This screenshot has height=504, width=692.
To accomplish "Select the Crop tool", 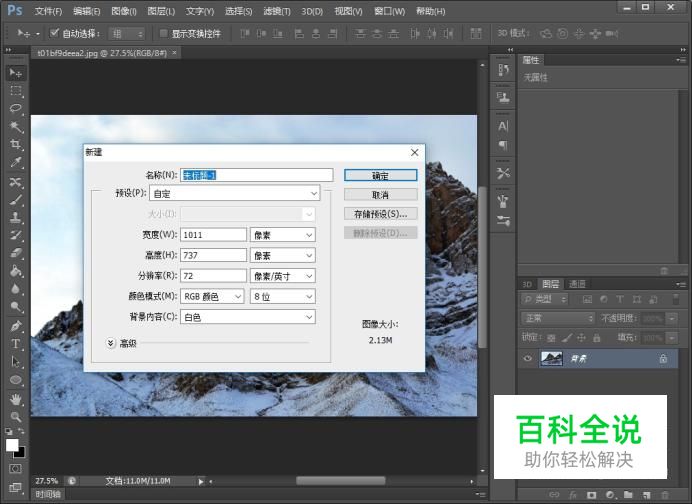I will (x=15, y=145).
